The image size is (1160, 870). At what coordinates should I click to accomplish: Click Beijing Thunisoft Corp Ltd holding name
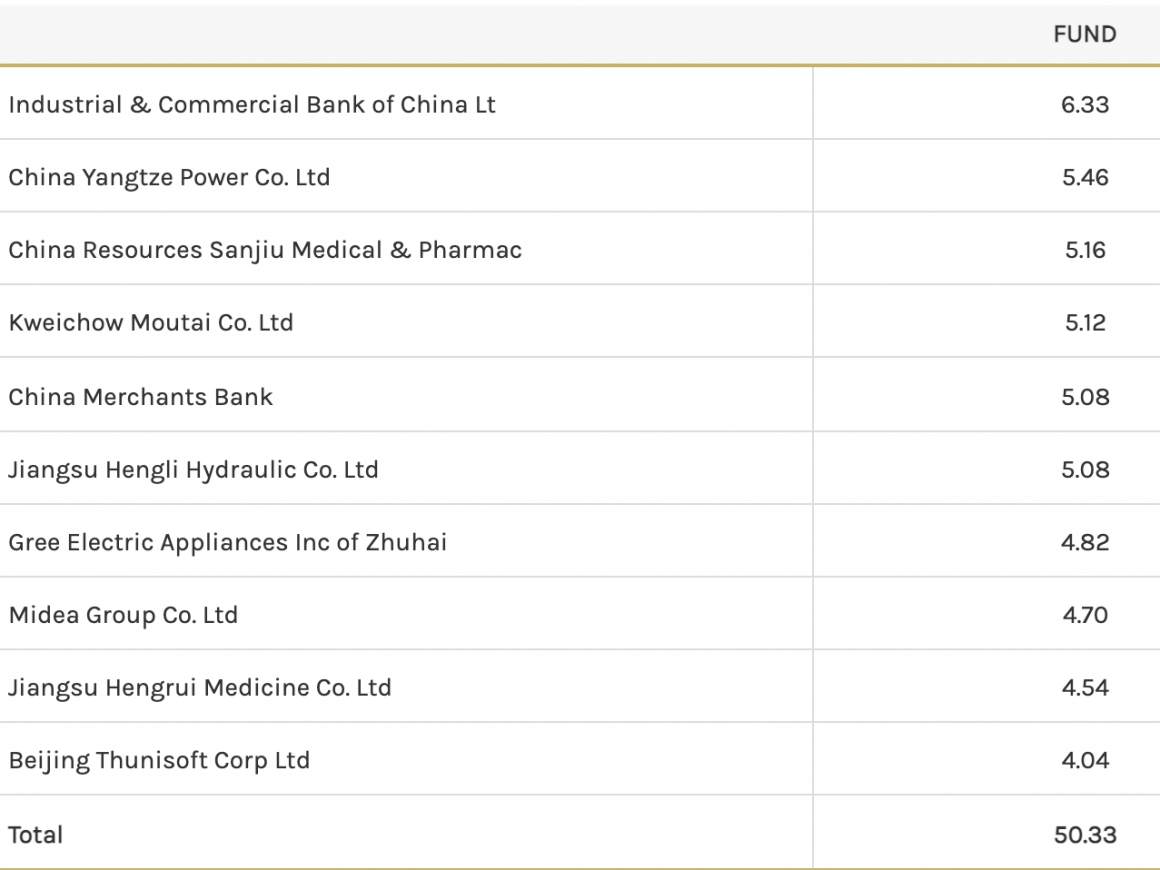[x=159, y=760]
